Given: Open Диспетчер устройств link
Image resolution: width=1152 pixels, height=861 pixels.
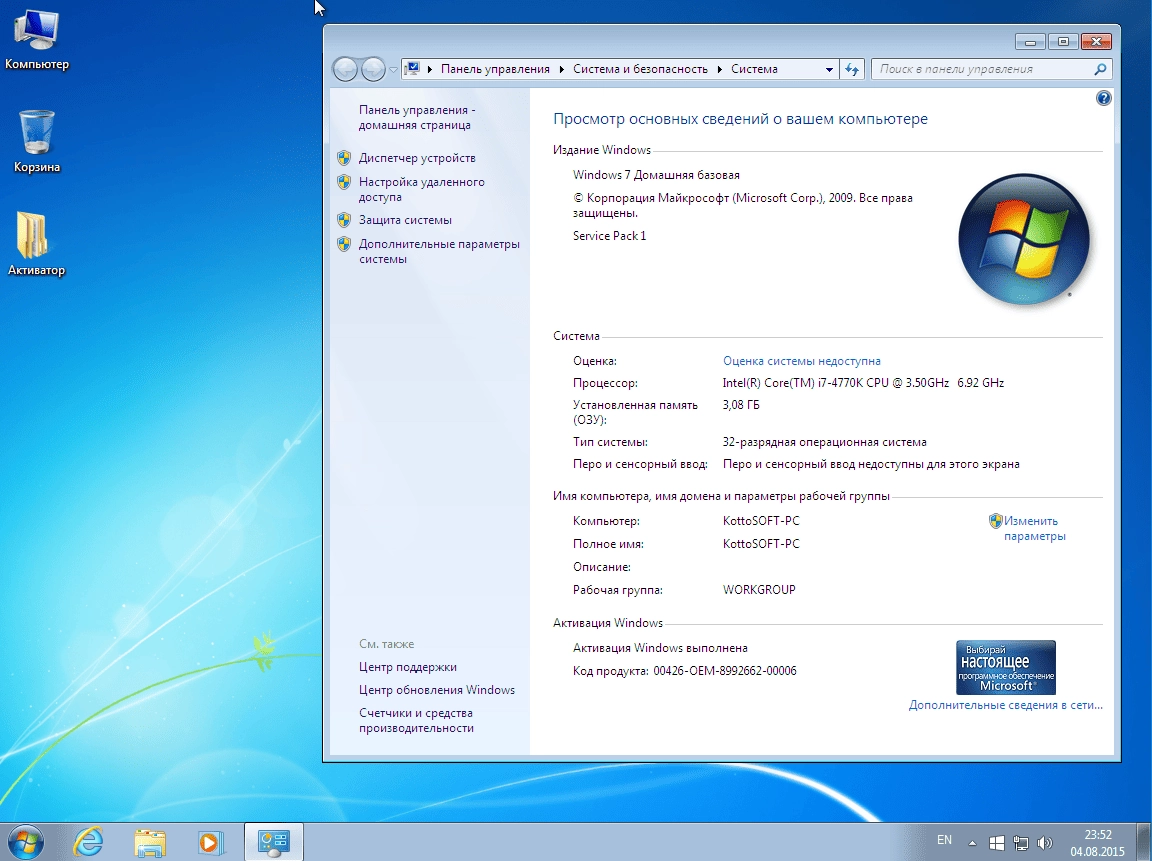Looking at the screenshot, I should (x=417, y=158).
